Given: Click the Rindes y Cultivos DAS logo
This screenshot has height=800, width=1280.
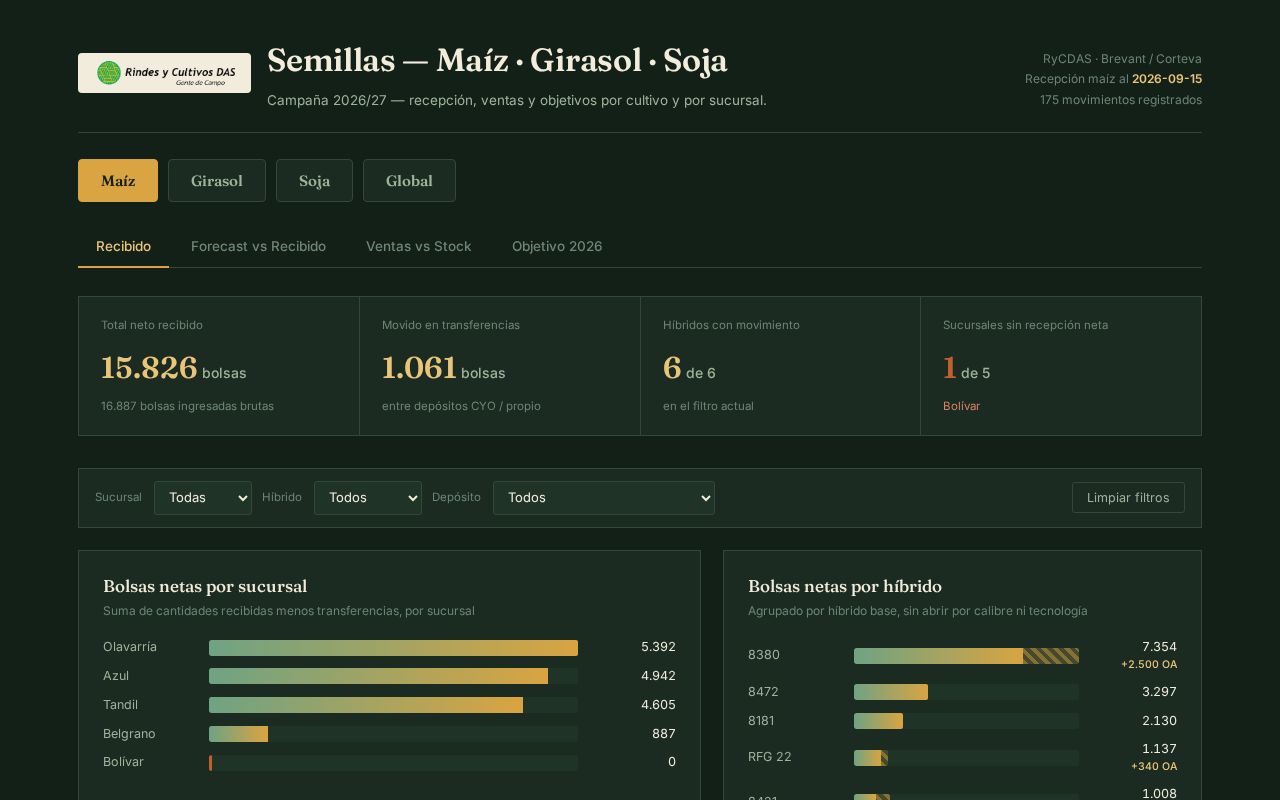Looking at the screenshot, I should pyautogui.click(x=164, y=73).
